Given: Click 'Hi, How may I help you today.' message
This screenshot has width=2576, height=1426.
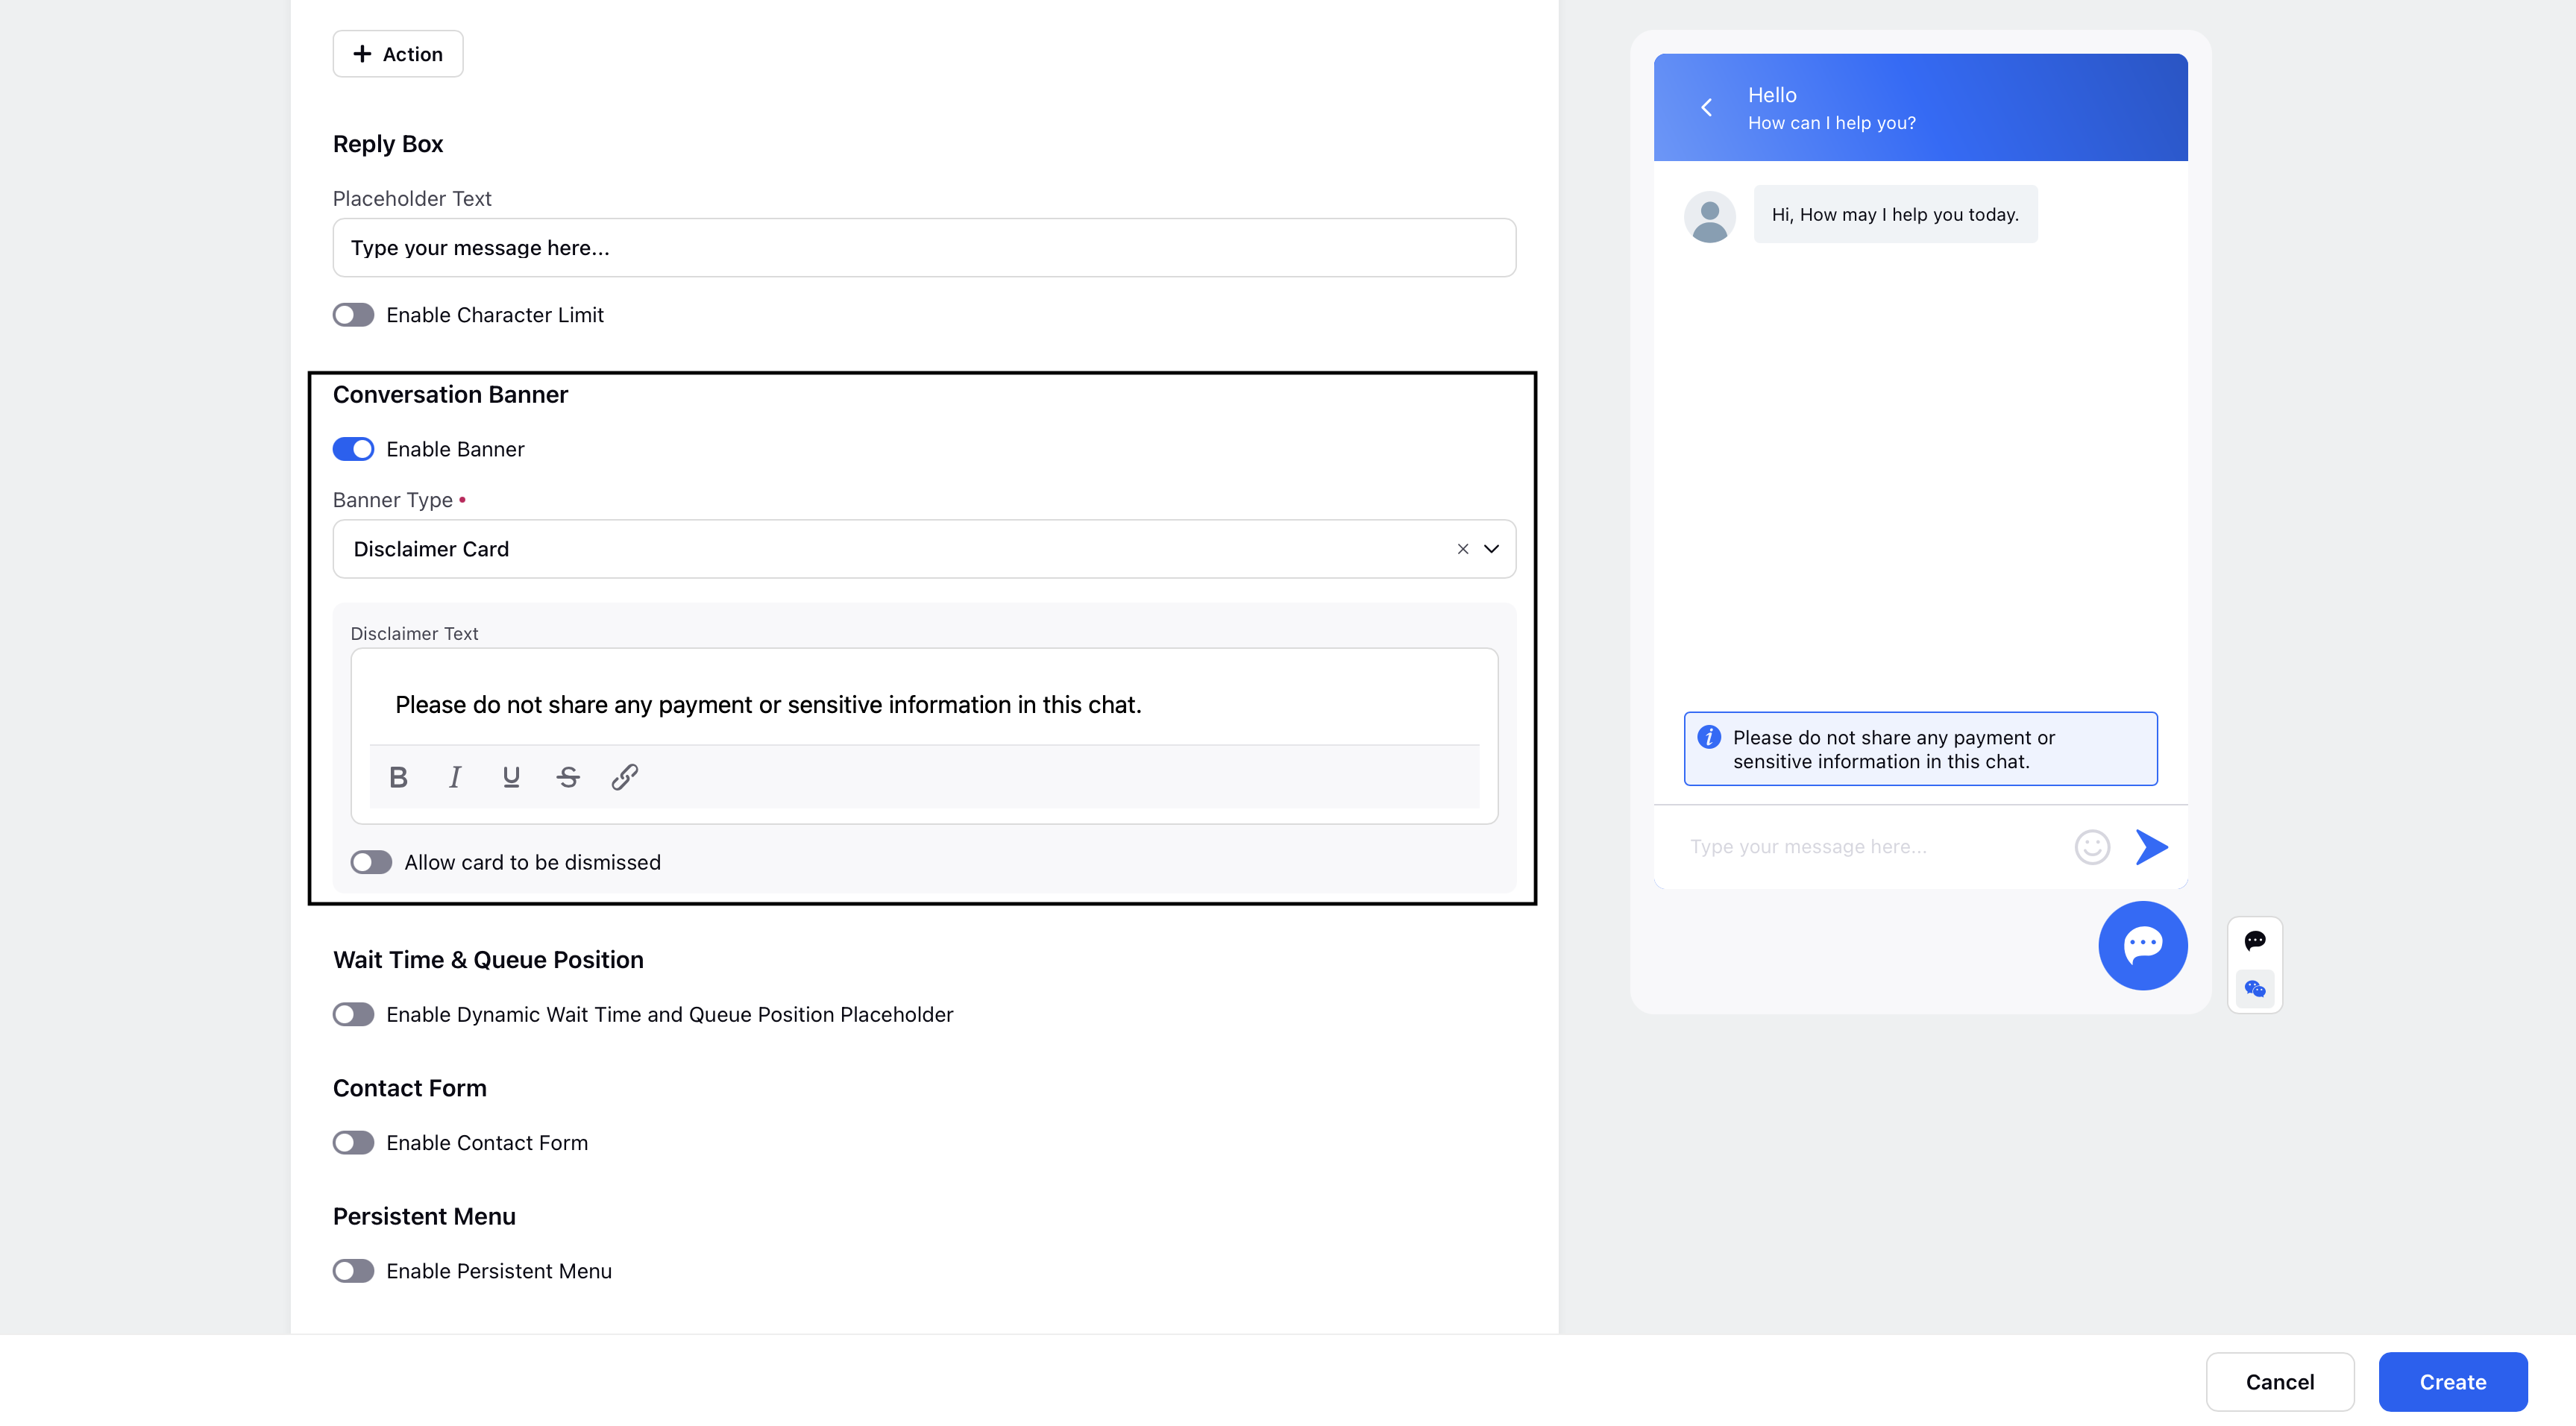Looking at the screenshot, I should click(1895, 214).
